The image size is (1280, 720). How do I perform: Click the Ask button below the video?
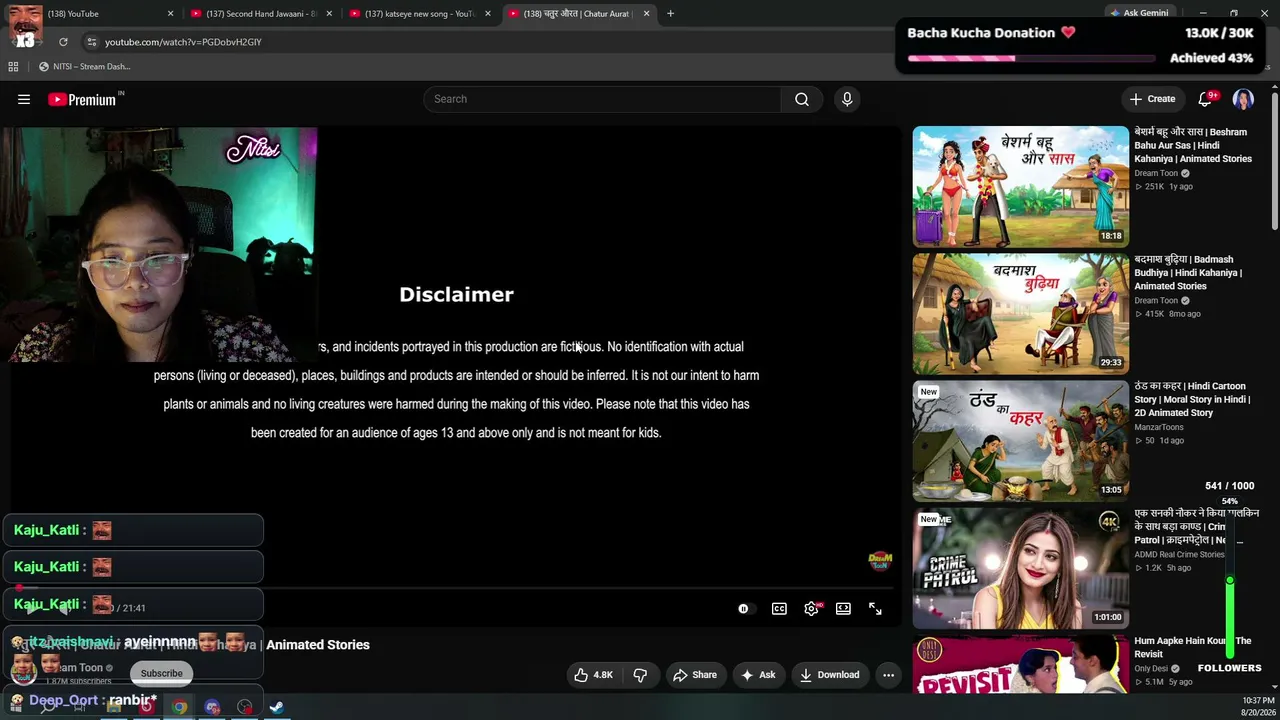coord(757,675)
